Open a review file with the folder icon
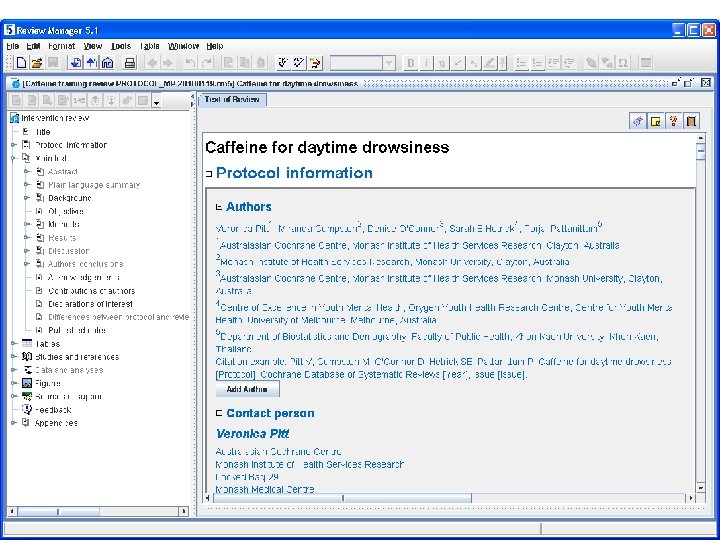Image resolution: width=720 pixels, height=540 pixels. (x=37, y=63)
